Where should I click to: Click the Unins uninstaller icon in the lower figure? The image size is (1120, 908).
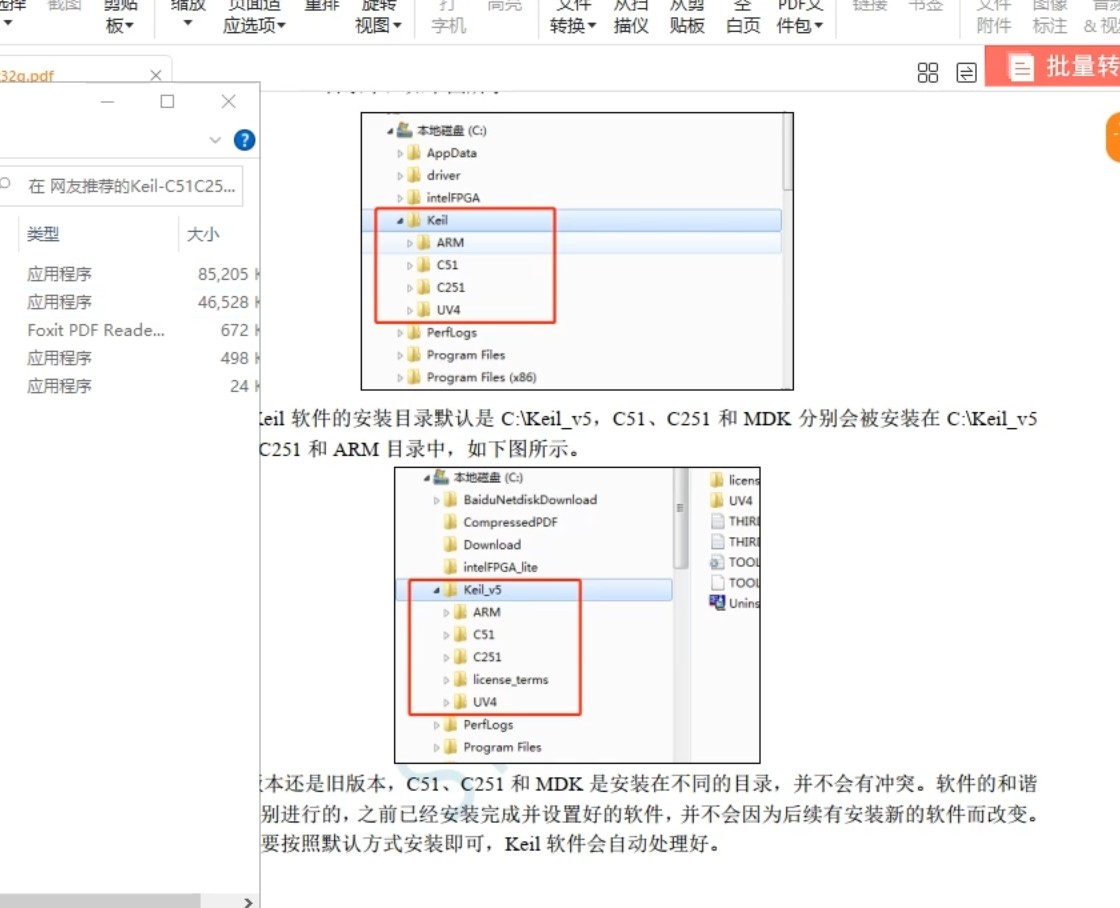click(717, 602)
